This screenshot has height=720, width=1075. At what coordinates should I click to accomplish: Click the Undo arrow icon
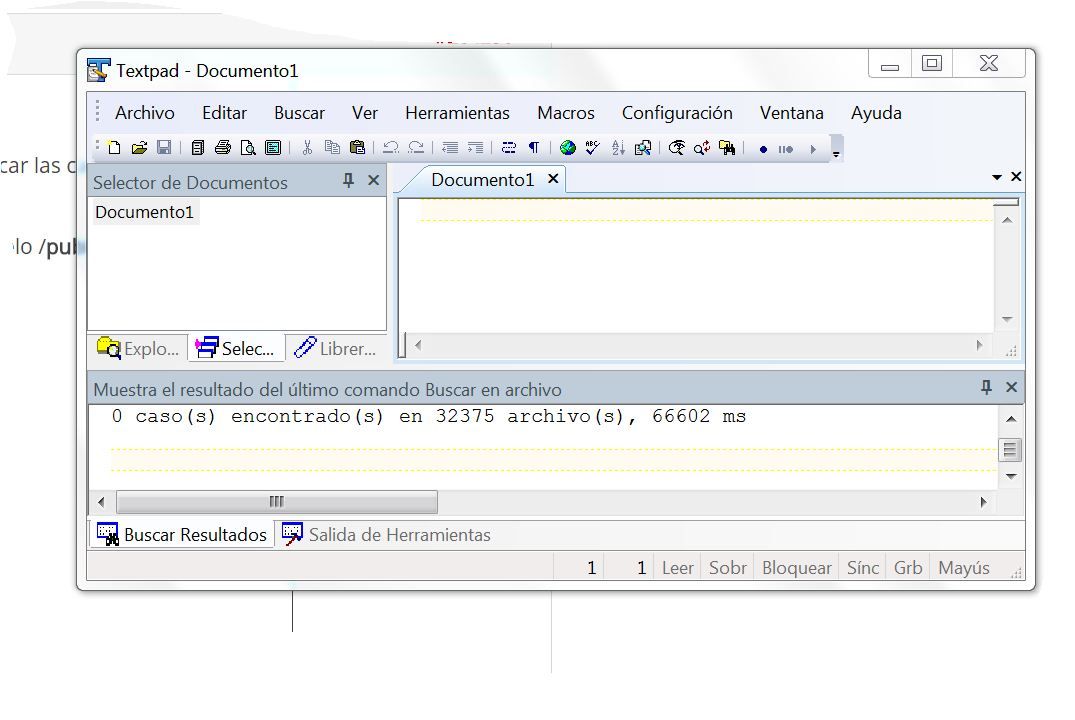tap(391, 147)
